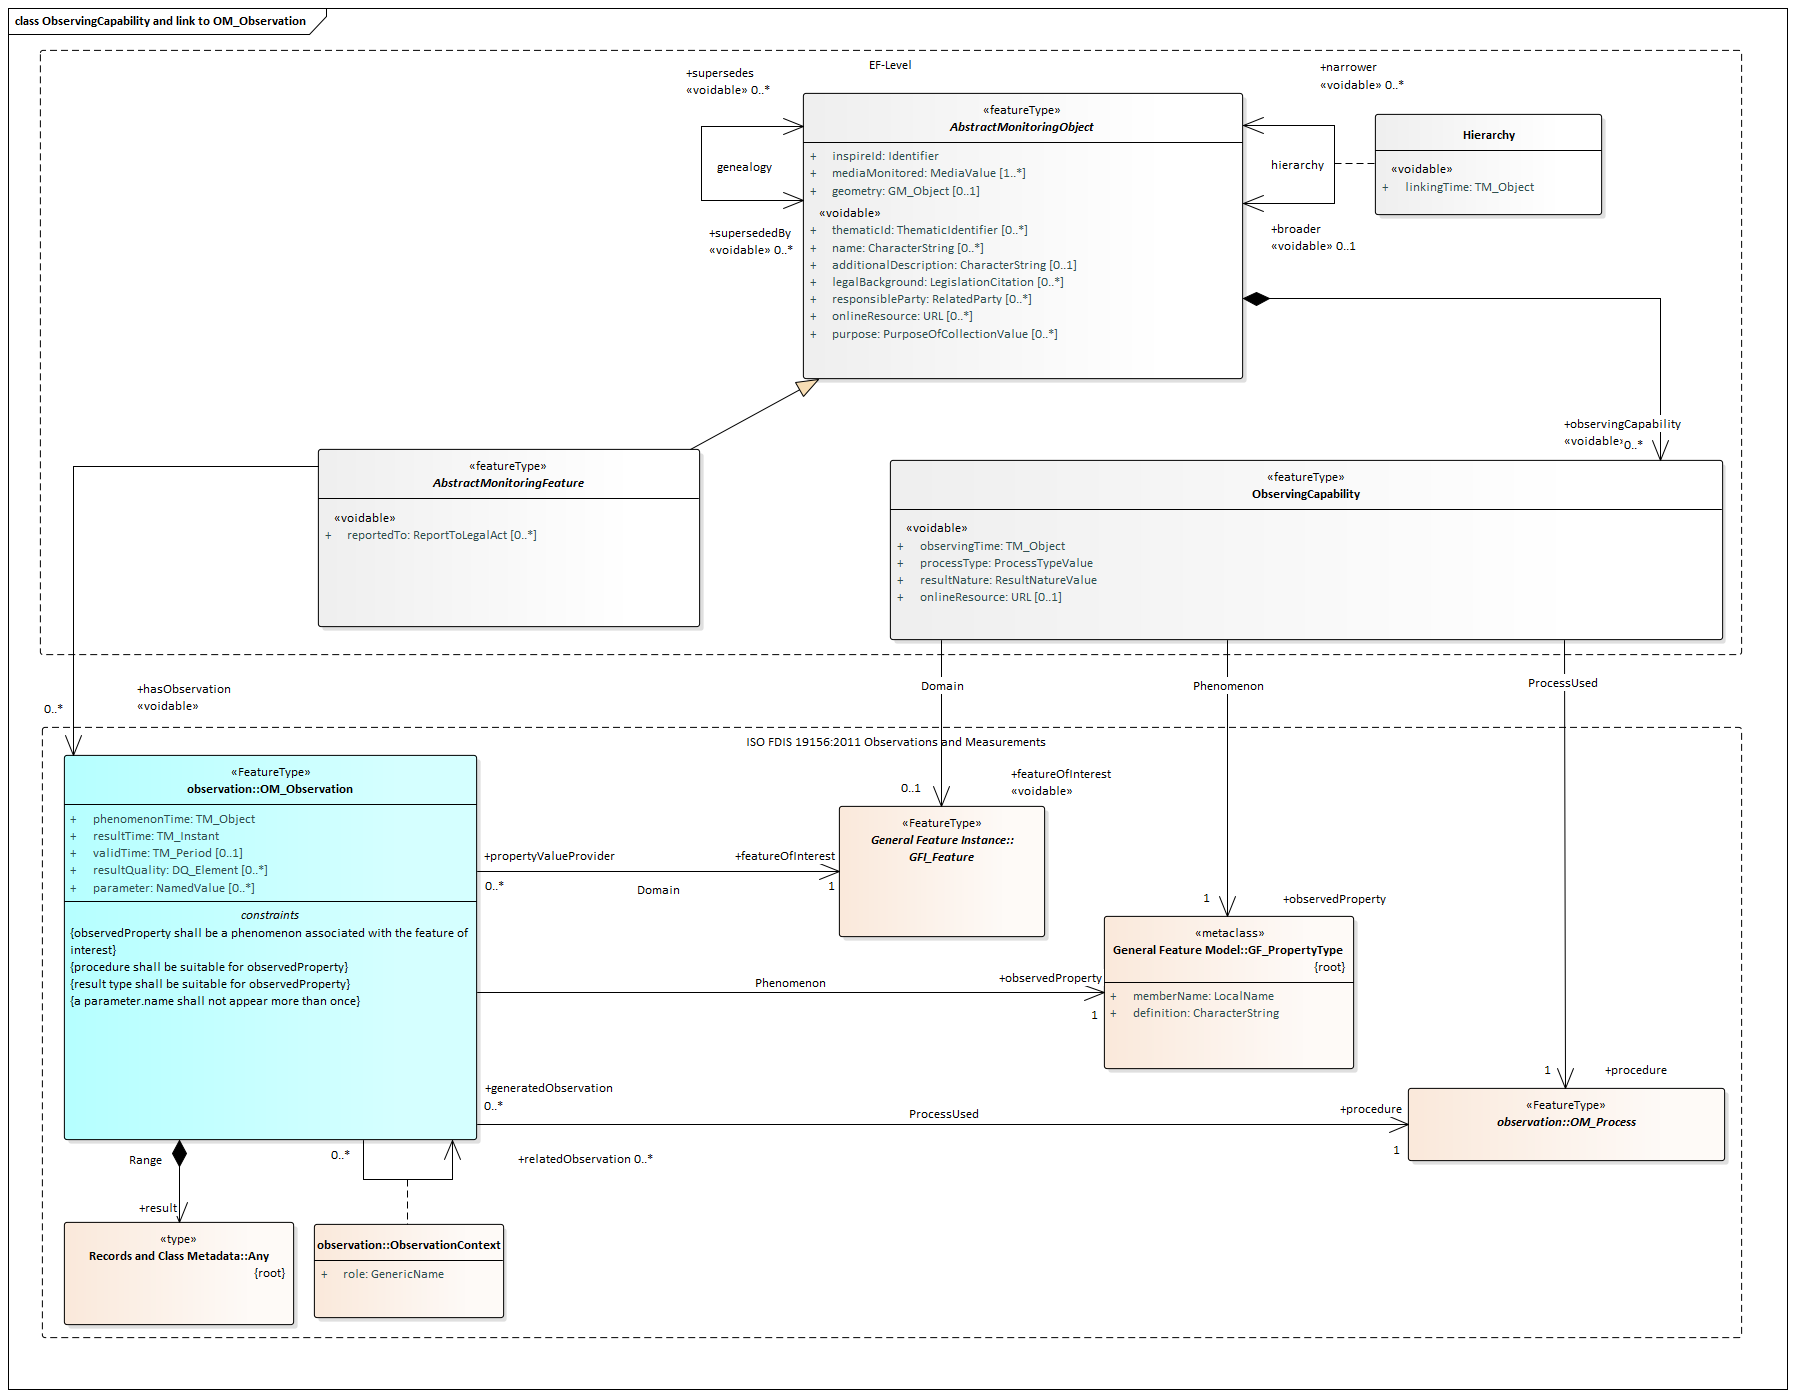Select AbstractMonitoringFeature class title
The height and width of the screenshot is (1397, 1795).
coord(508,483)
